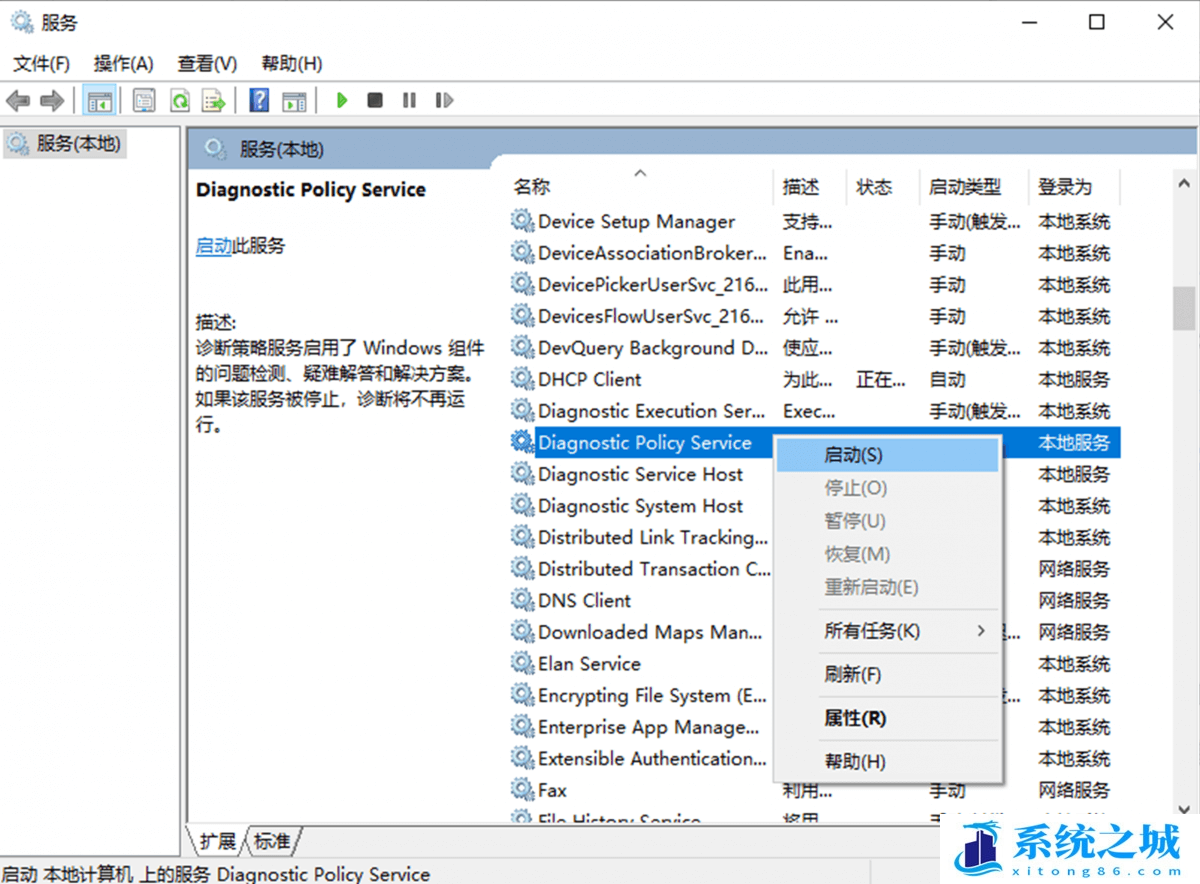The image size is (1200, 884).
Task: Click the Services gear icon in title bar
Action: click(x=21, y=21)
